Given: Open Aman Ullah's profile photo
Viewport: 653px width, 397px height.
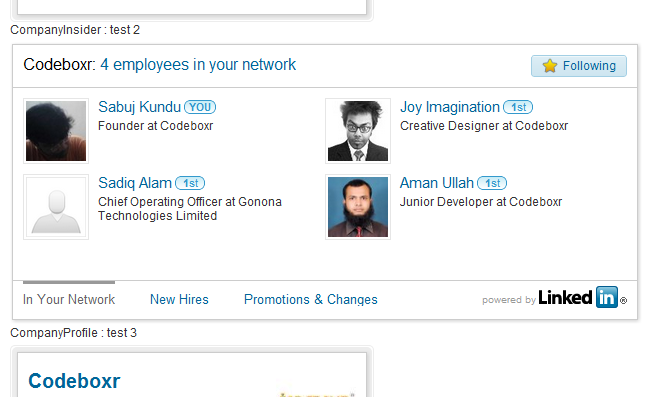Looking at the screenshot, I should coord(358,207).
